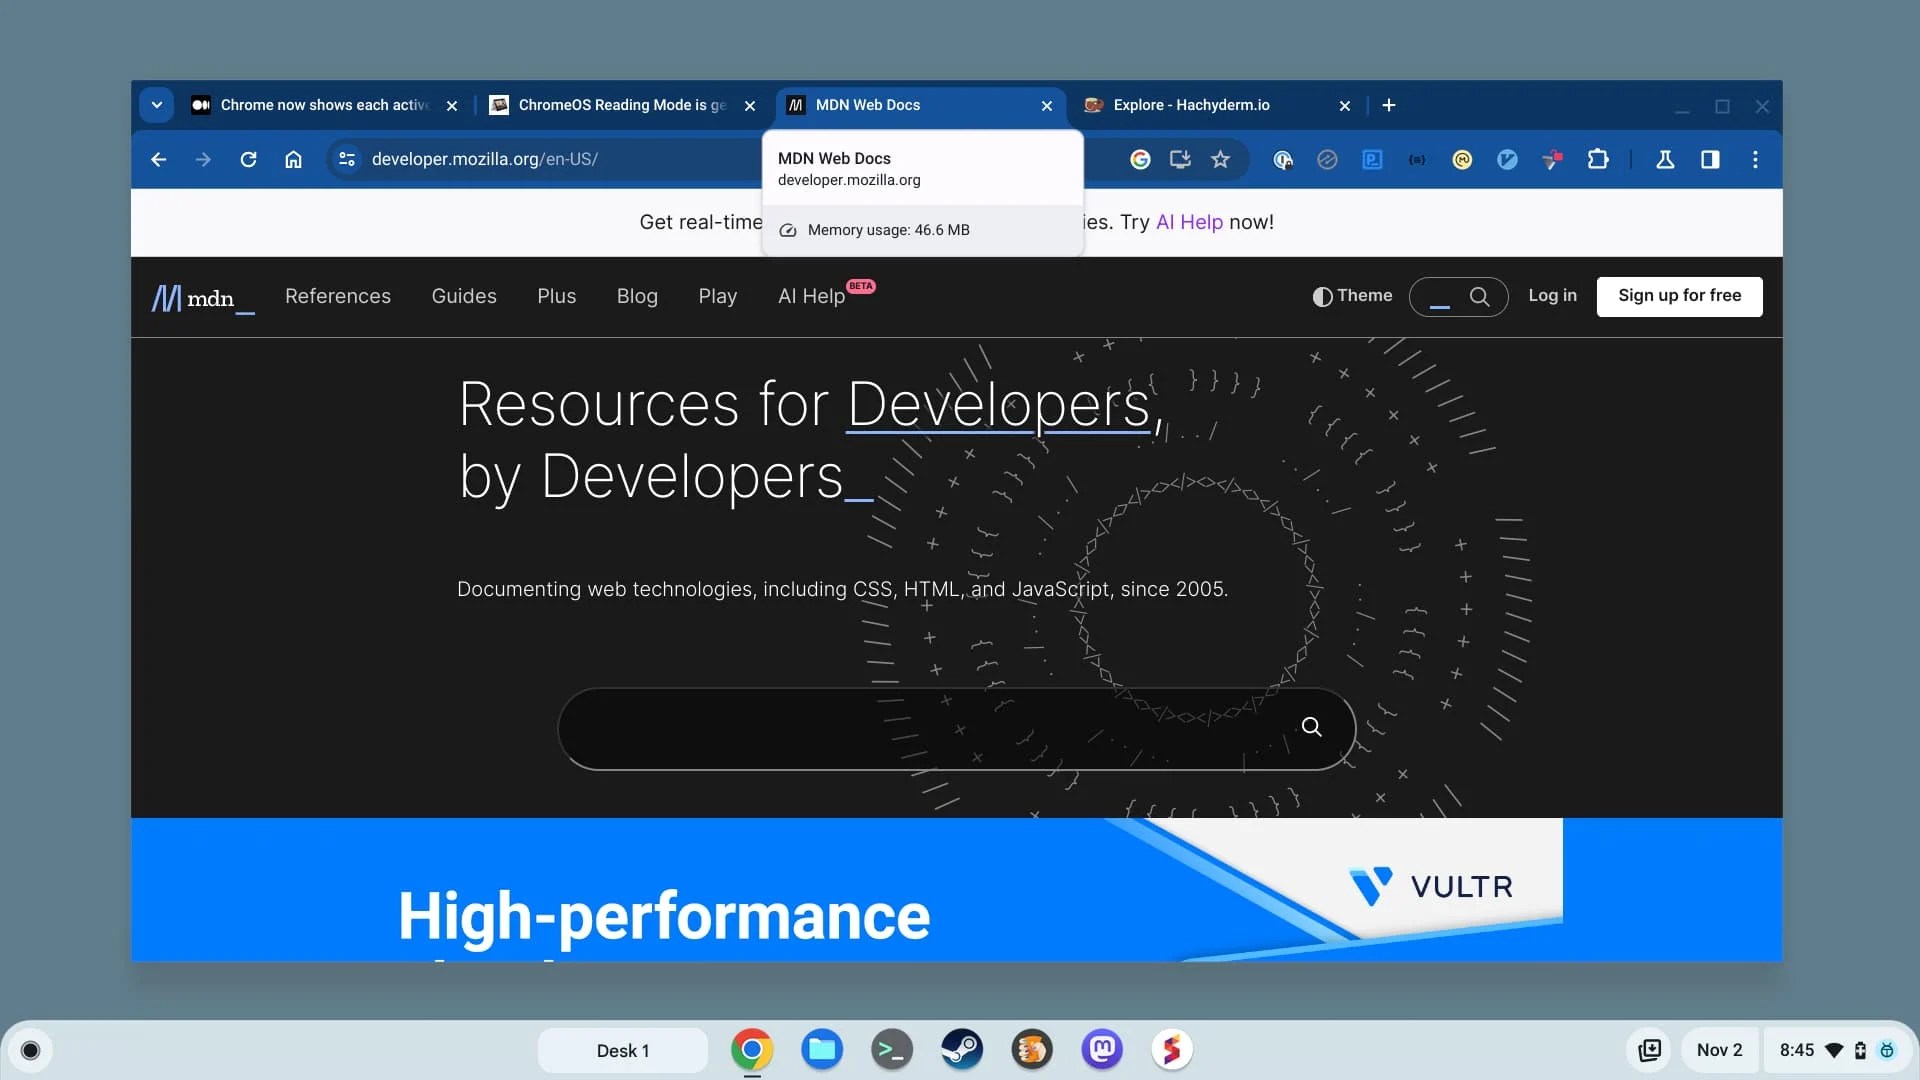Screen dimensions: 1920x1080
Task: Open the three-dot Chrome menu
Action: pos(1756,159)
